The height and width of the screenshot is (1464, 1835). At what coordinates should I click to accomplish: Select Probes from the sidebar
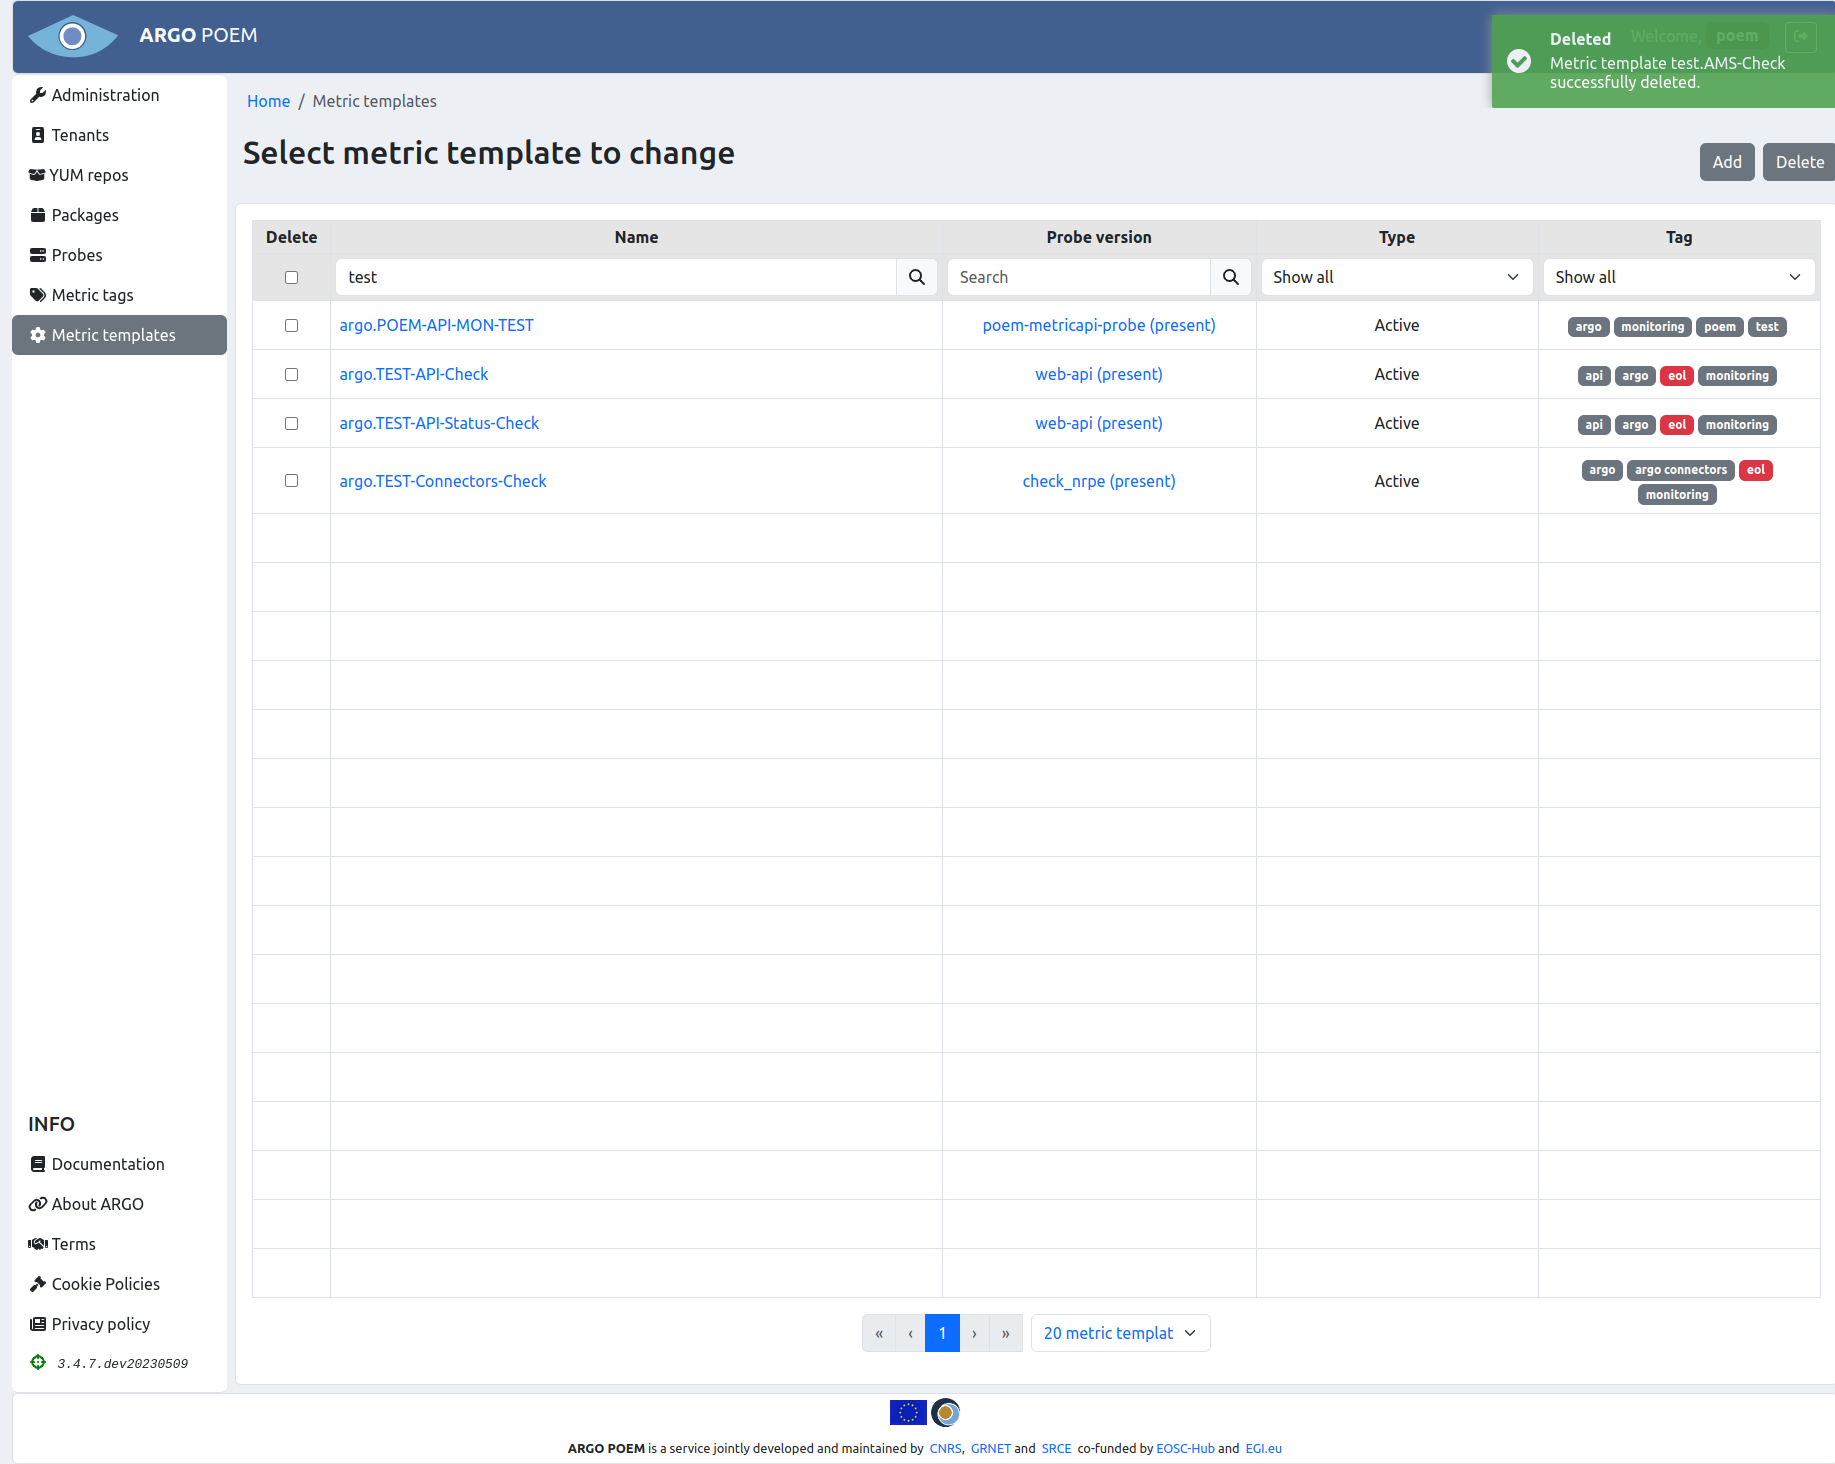tap(76, 255)
